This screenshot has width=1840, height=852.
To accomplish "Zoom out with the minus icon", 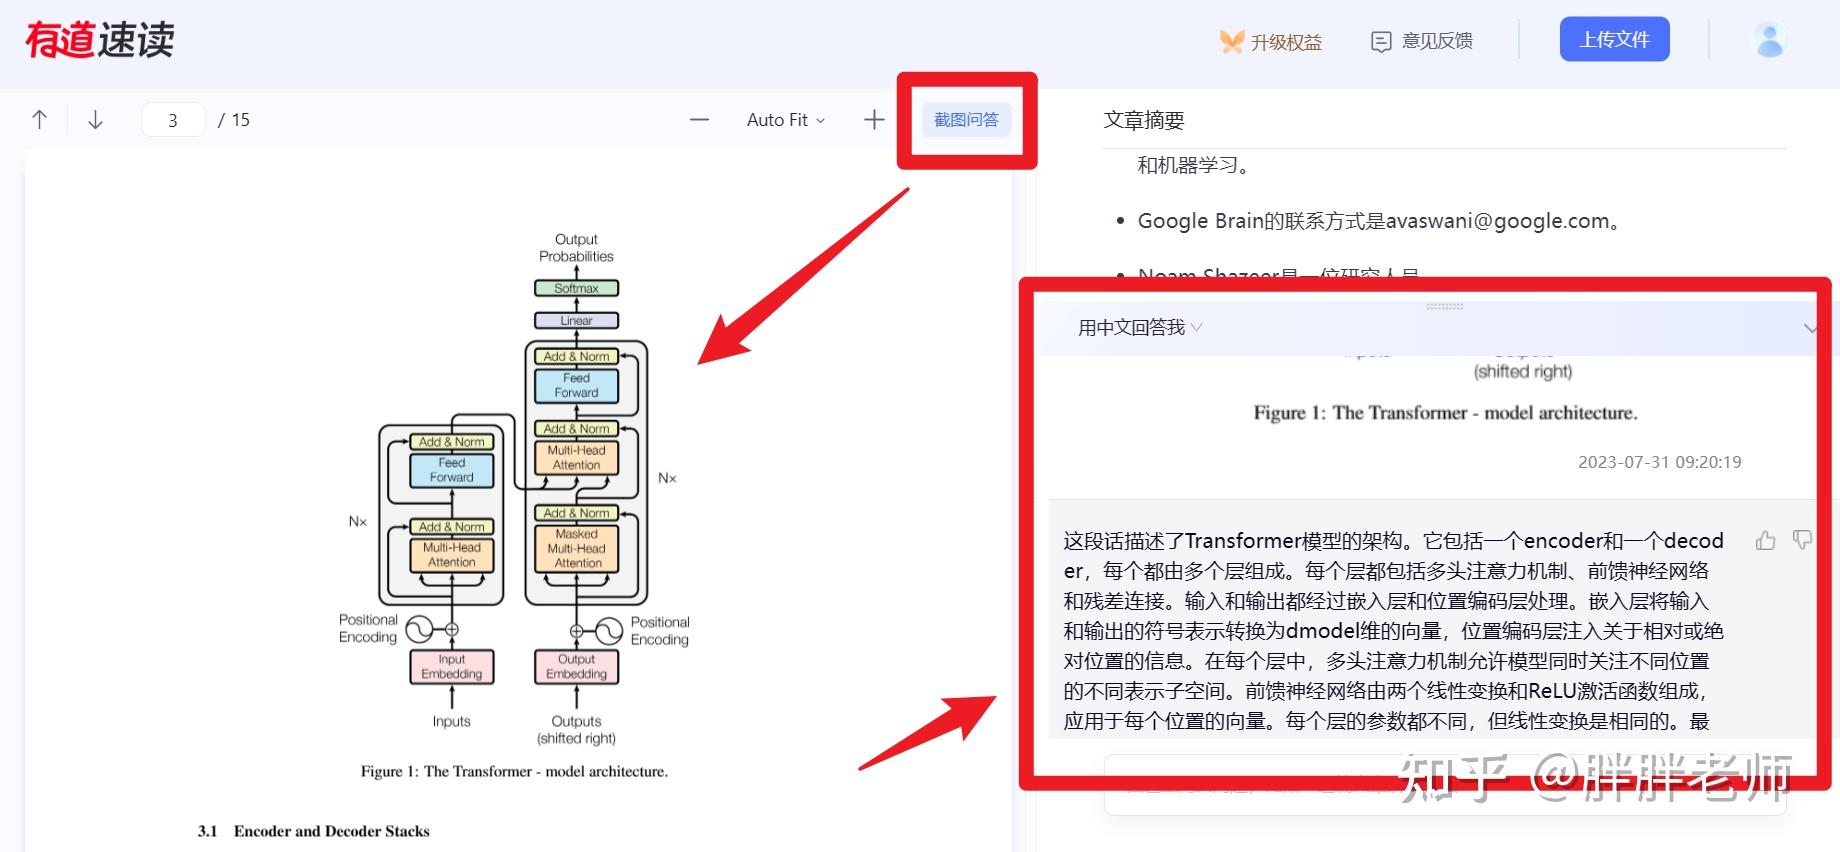I will coord(699,120).
